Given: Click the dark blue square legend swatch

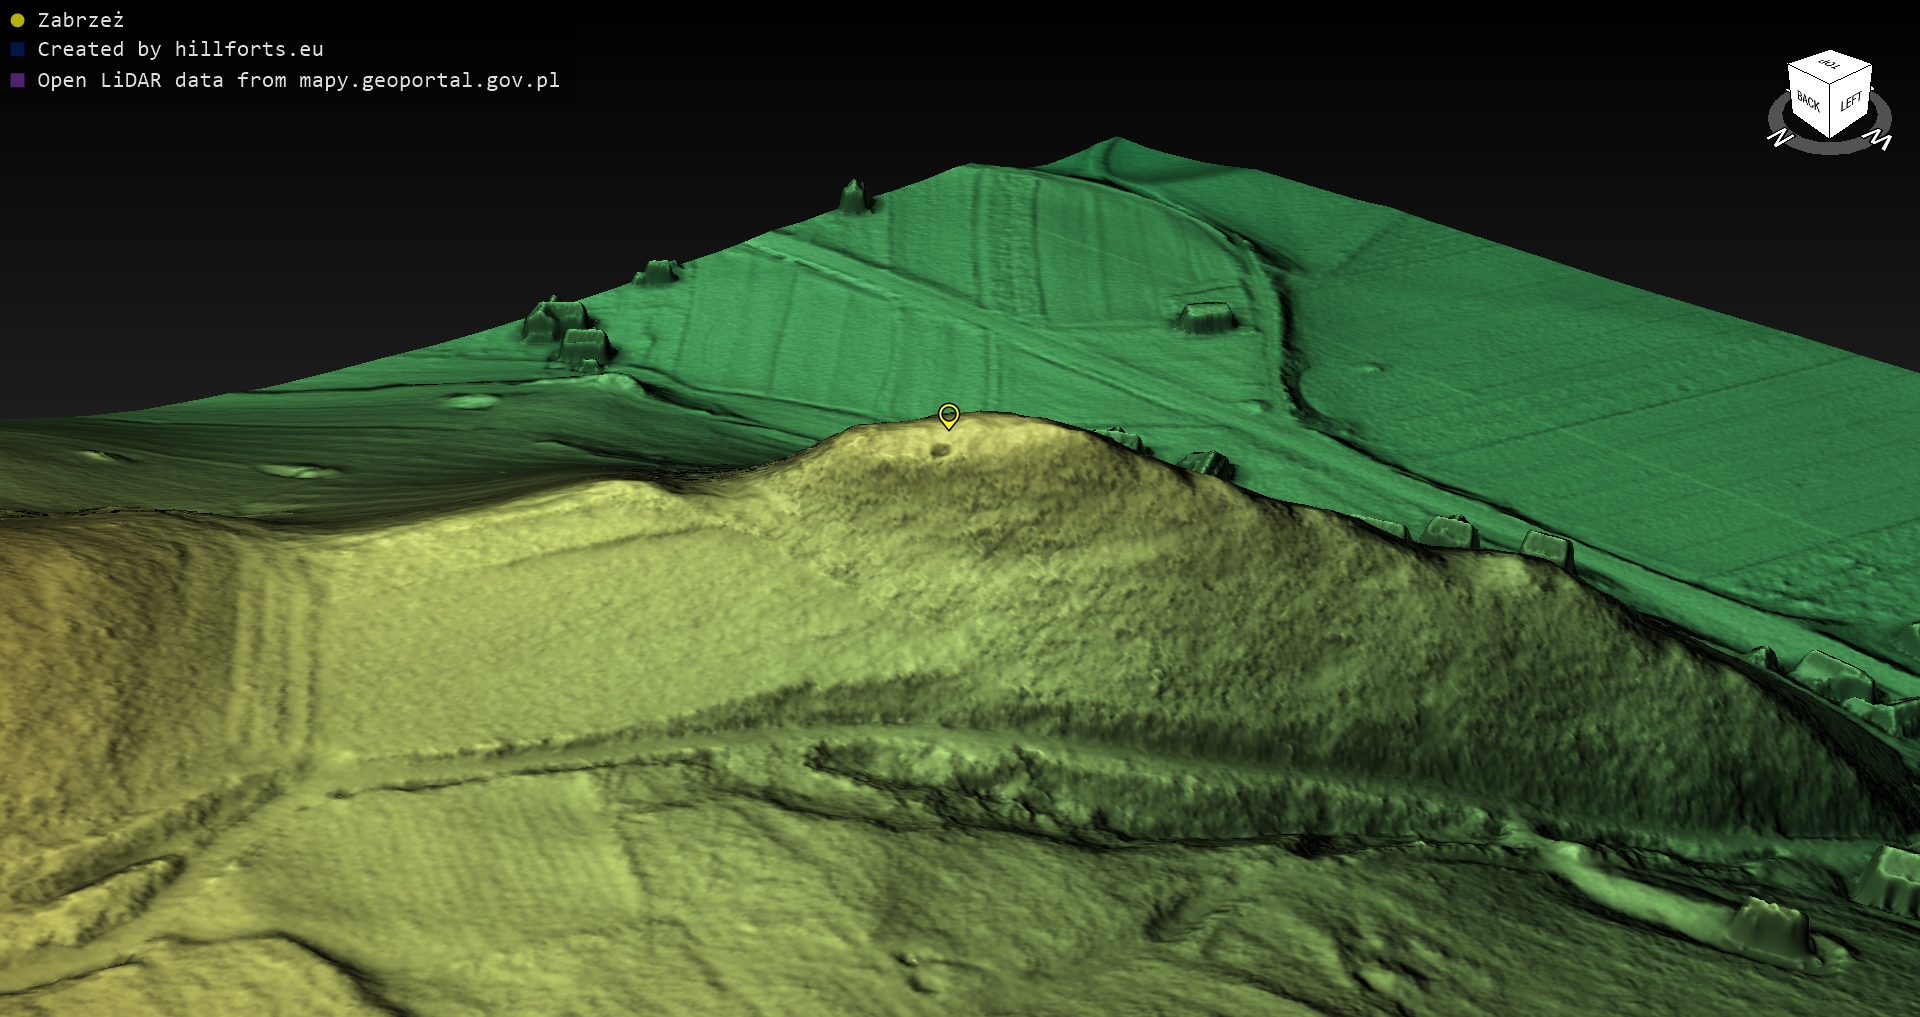Looking at the screenshot, I should click(x=17, y=50).
